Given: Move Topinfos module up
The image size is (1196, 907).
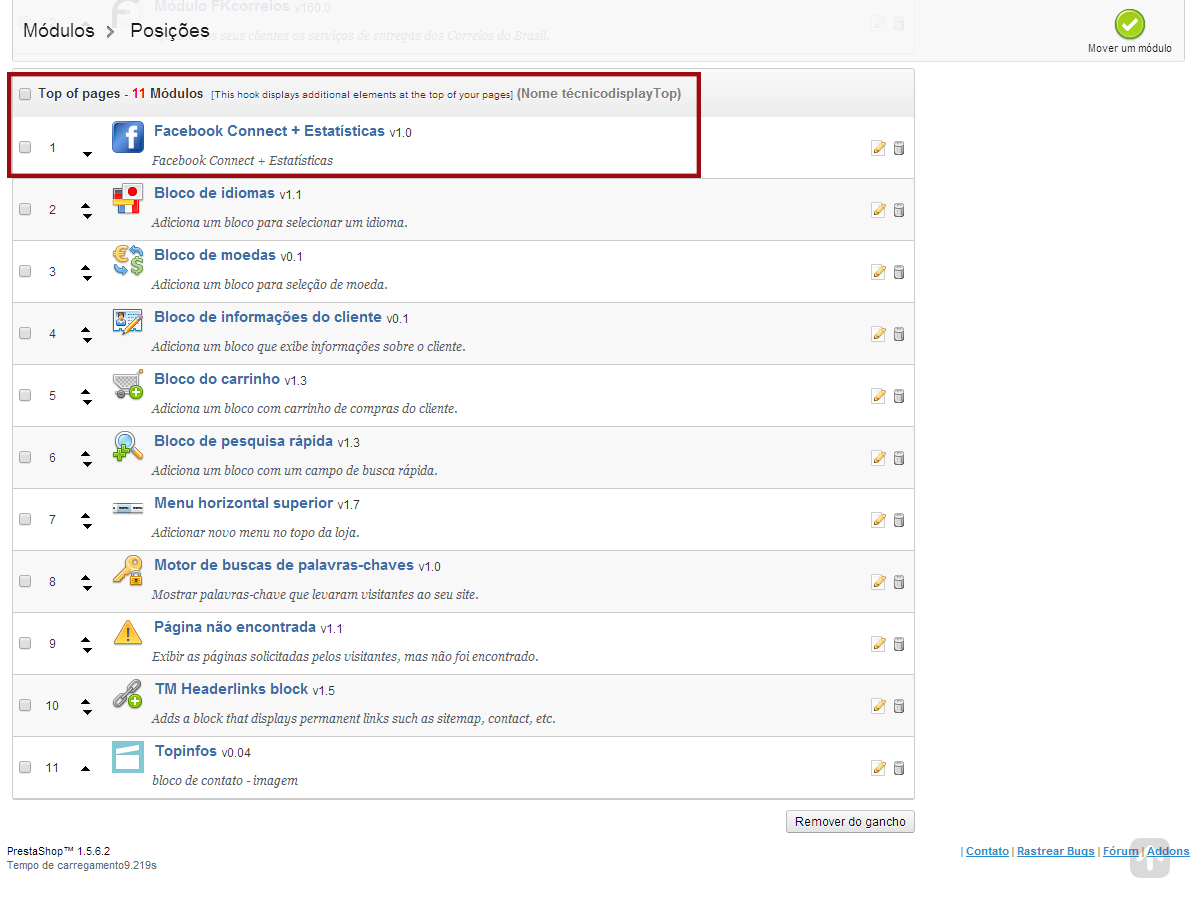Looking at the screenshot, I should tap(85, 768).
